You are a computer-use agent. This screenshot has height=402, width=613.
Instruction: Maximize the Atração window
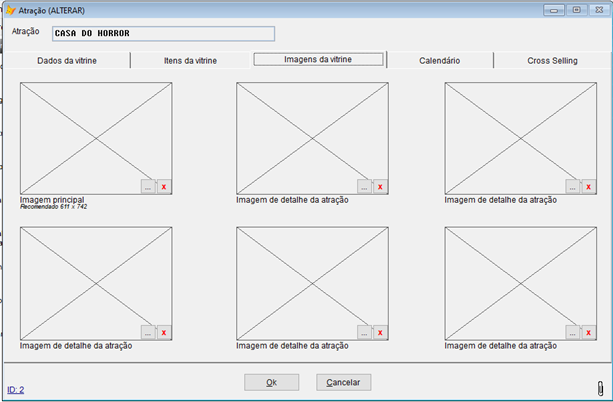click(577, 10)
